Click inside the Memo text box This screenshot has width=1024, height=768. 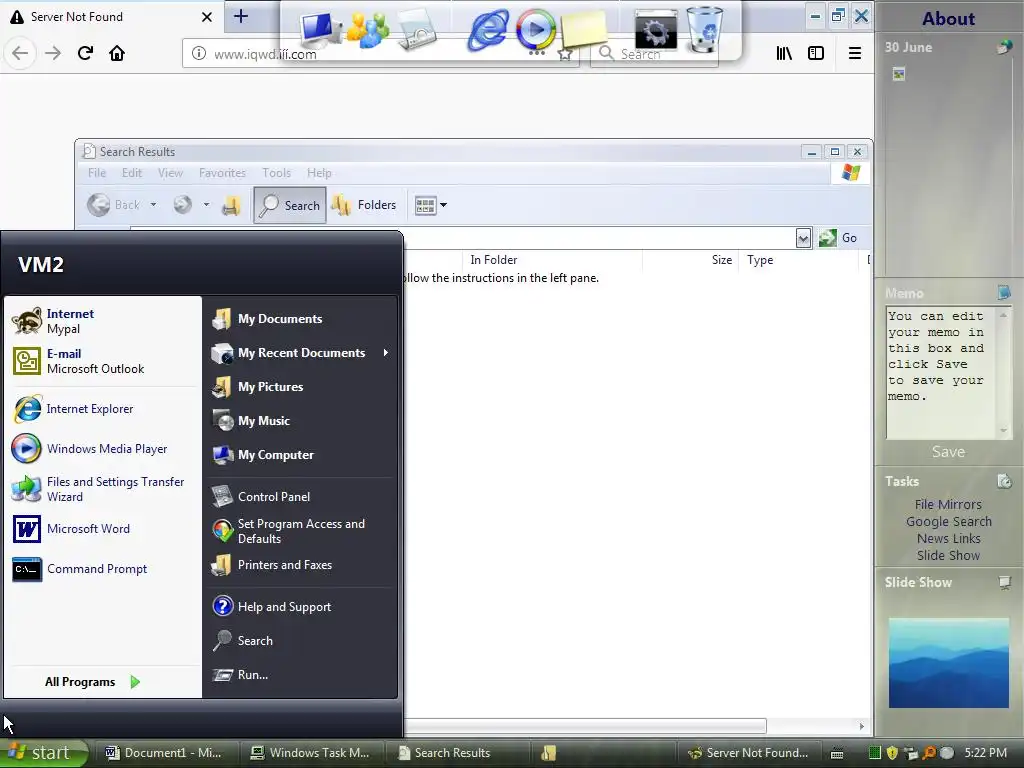942,372
